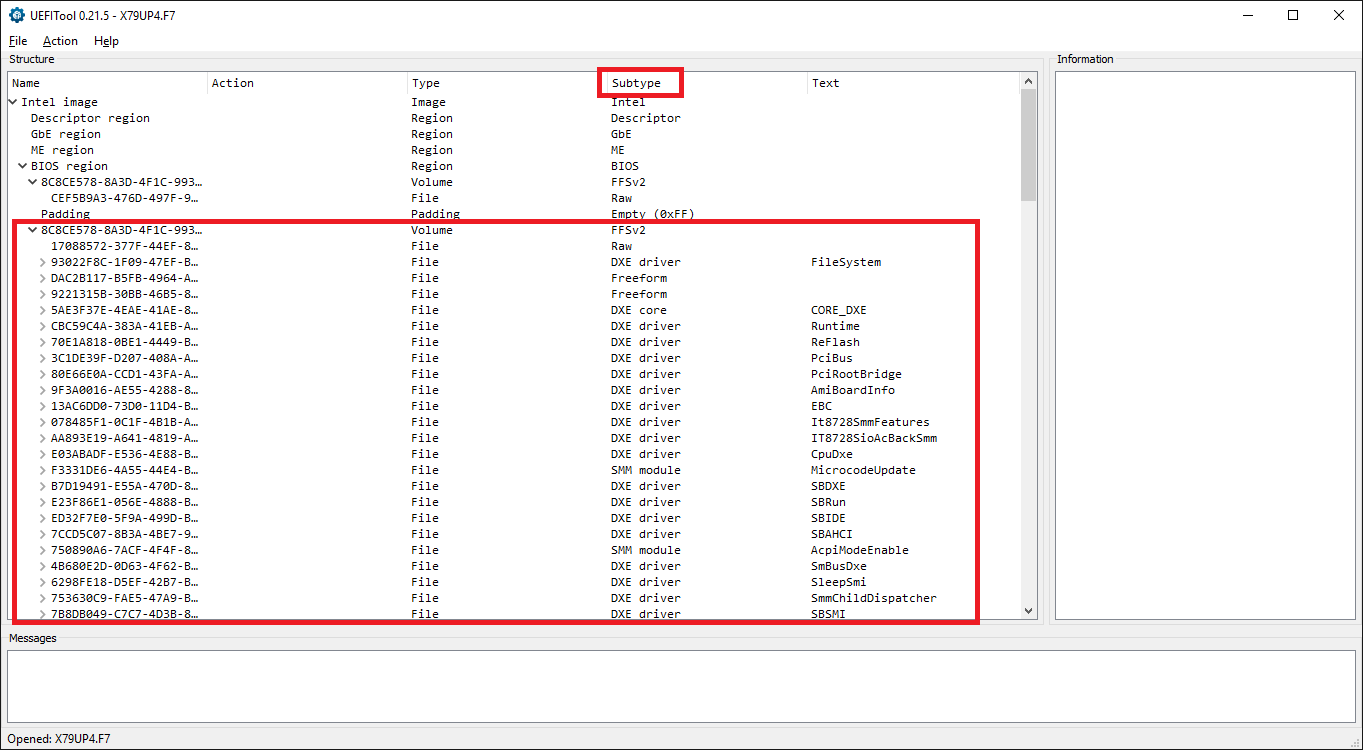Click the SmmChildDispatcher text cell
Screen dimensions: 1363x750
point(874,598)
